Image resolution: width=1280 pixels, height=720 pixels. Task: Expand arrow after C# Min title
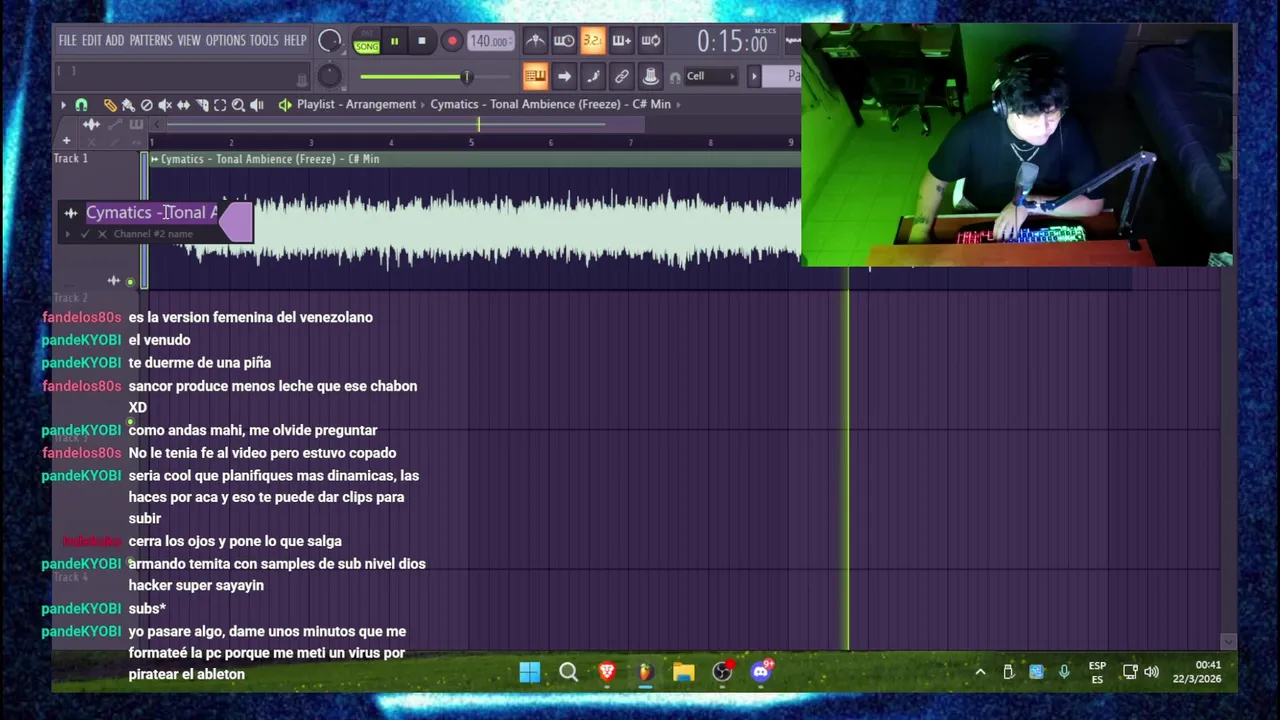679,104
